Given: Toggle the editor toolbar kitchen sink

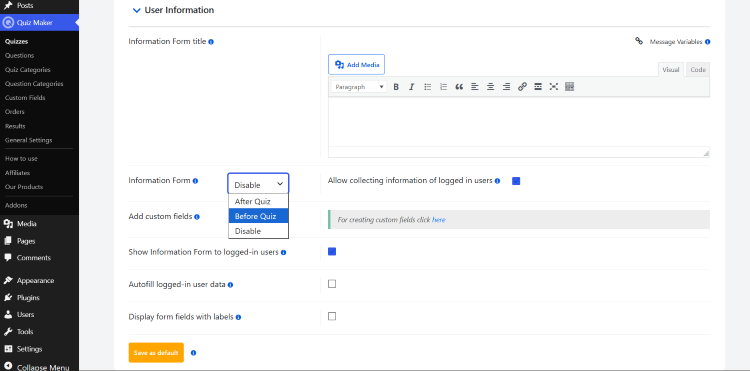Looking at the screenshot, I should [x=569, y=87].
